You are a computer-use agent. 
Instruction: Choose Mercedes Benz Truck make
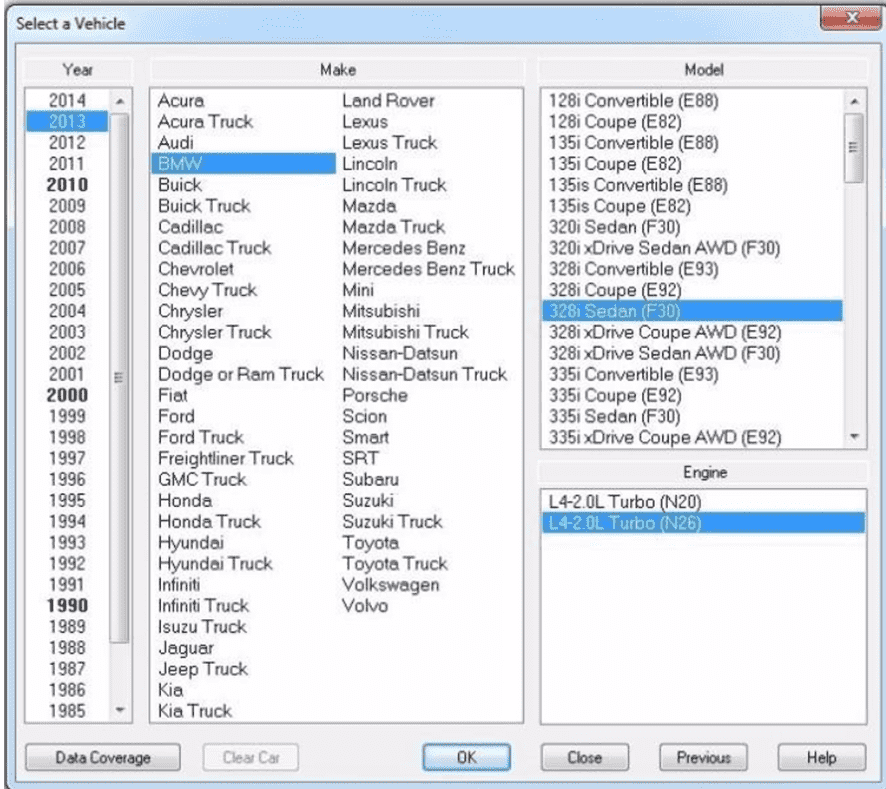[428, 269]
